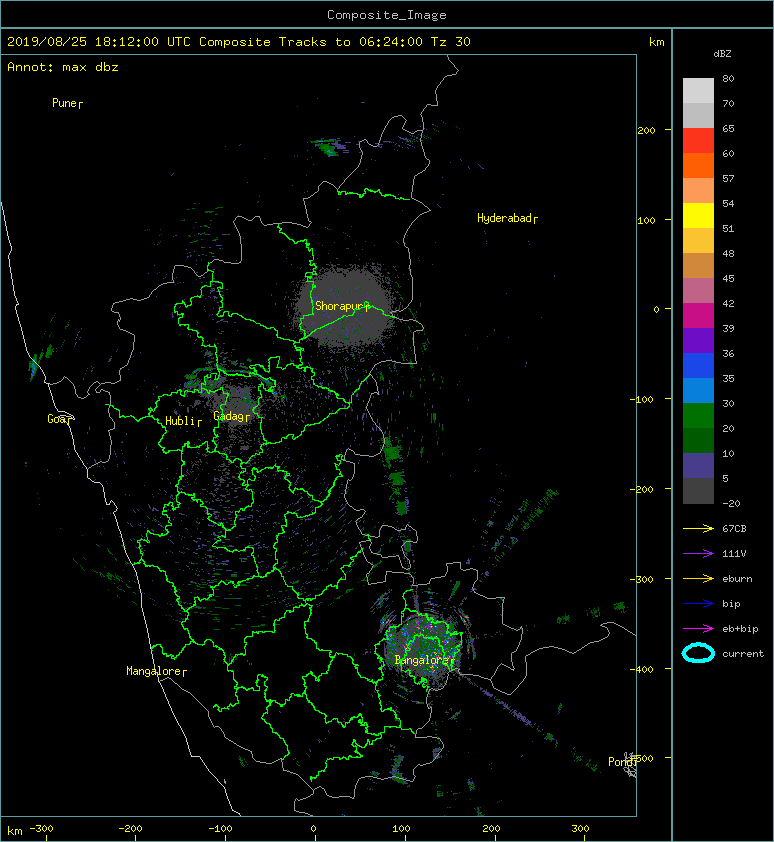
Task: Click the Pondi city label
Action: click(622, 762)
